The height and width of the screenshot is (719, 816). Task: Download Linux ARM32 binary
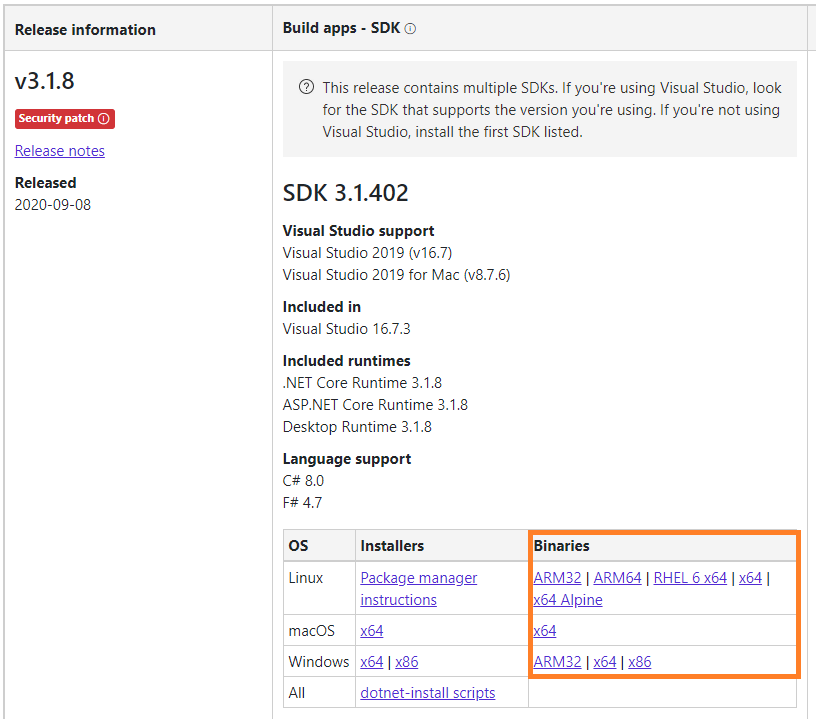(557, 578)
